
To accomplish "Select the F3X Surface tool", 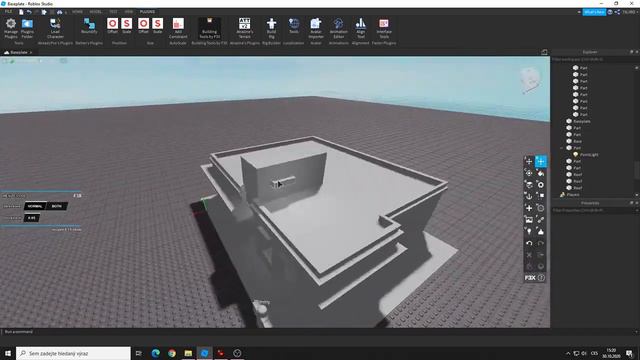I will tap(529, 185).
